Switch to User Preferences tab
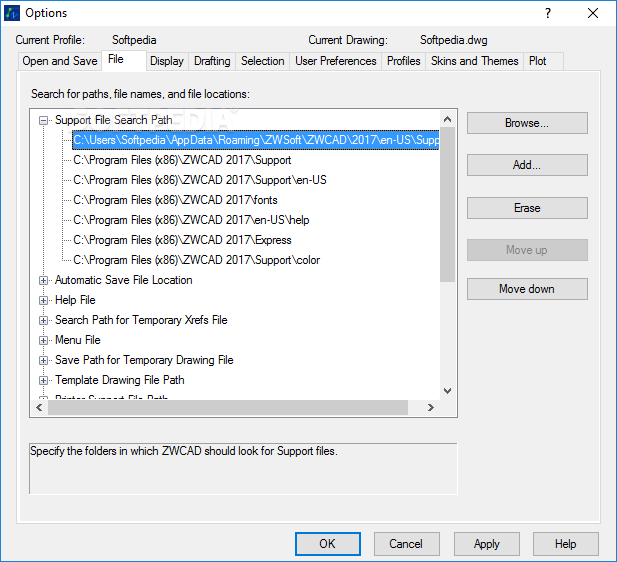The width and height of the screenshot is (617, 562). (336, 61)
